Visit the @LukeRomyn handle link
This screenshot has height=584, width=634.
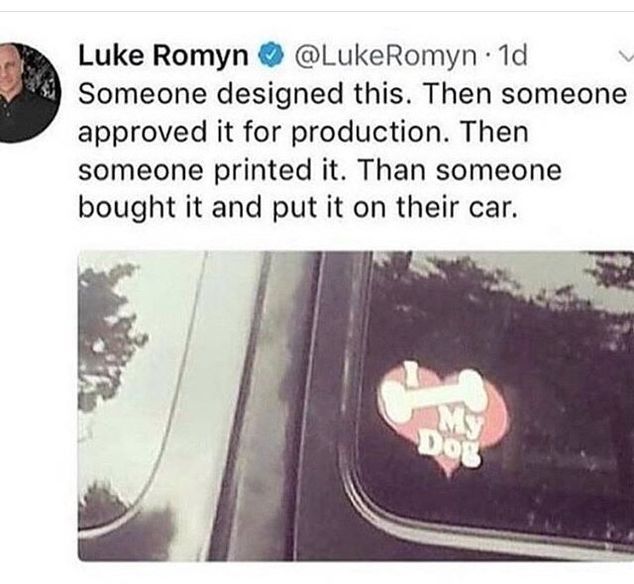click(x=385, y=55)
